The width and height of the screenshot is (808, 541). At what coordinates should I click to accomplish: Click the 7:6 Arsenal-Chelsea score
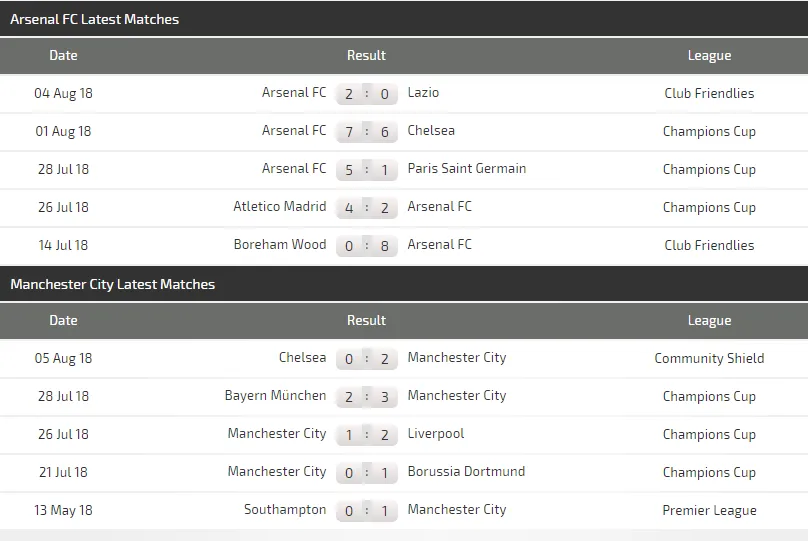click(366, 132)
